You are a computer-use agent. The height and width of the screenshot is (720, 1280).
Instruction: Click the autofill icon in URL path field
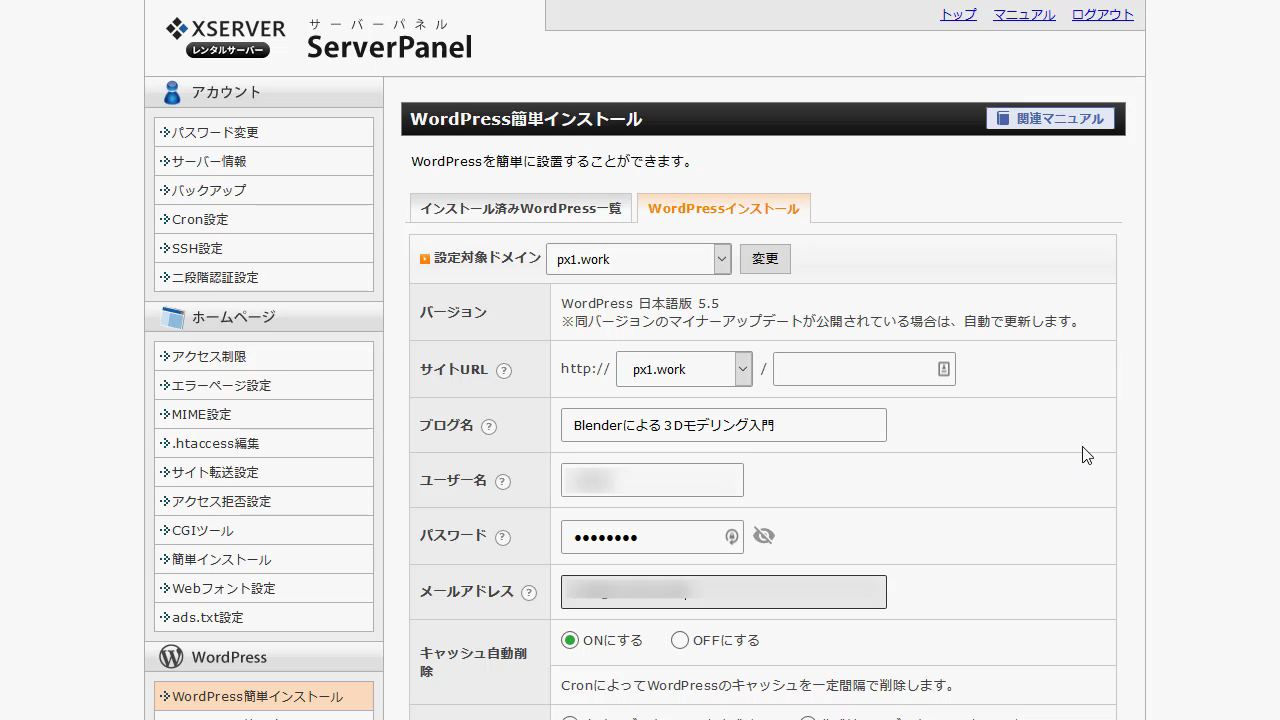[943, 369]
